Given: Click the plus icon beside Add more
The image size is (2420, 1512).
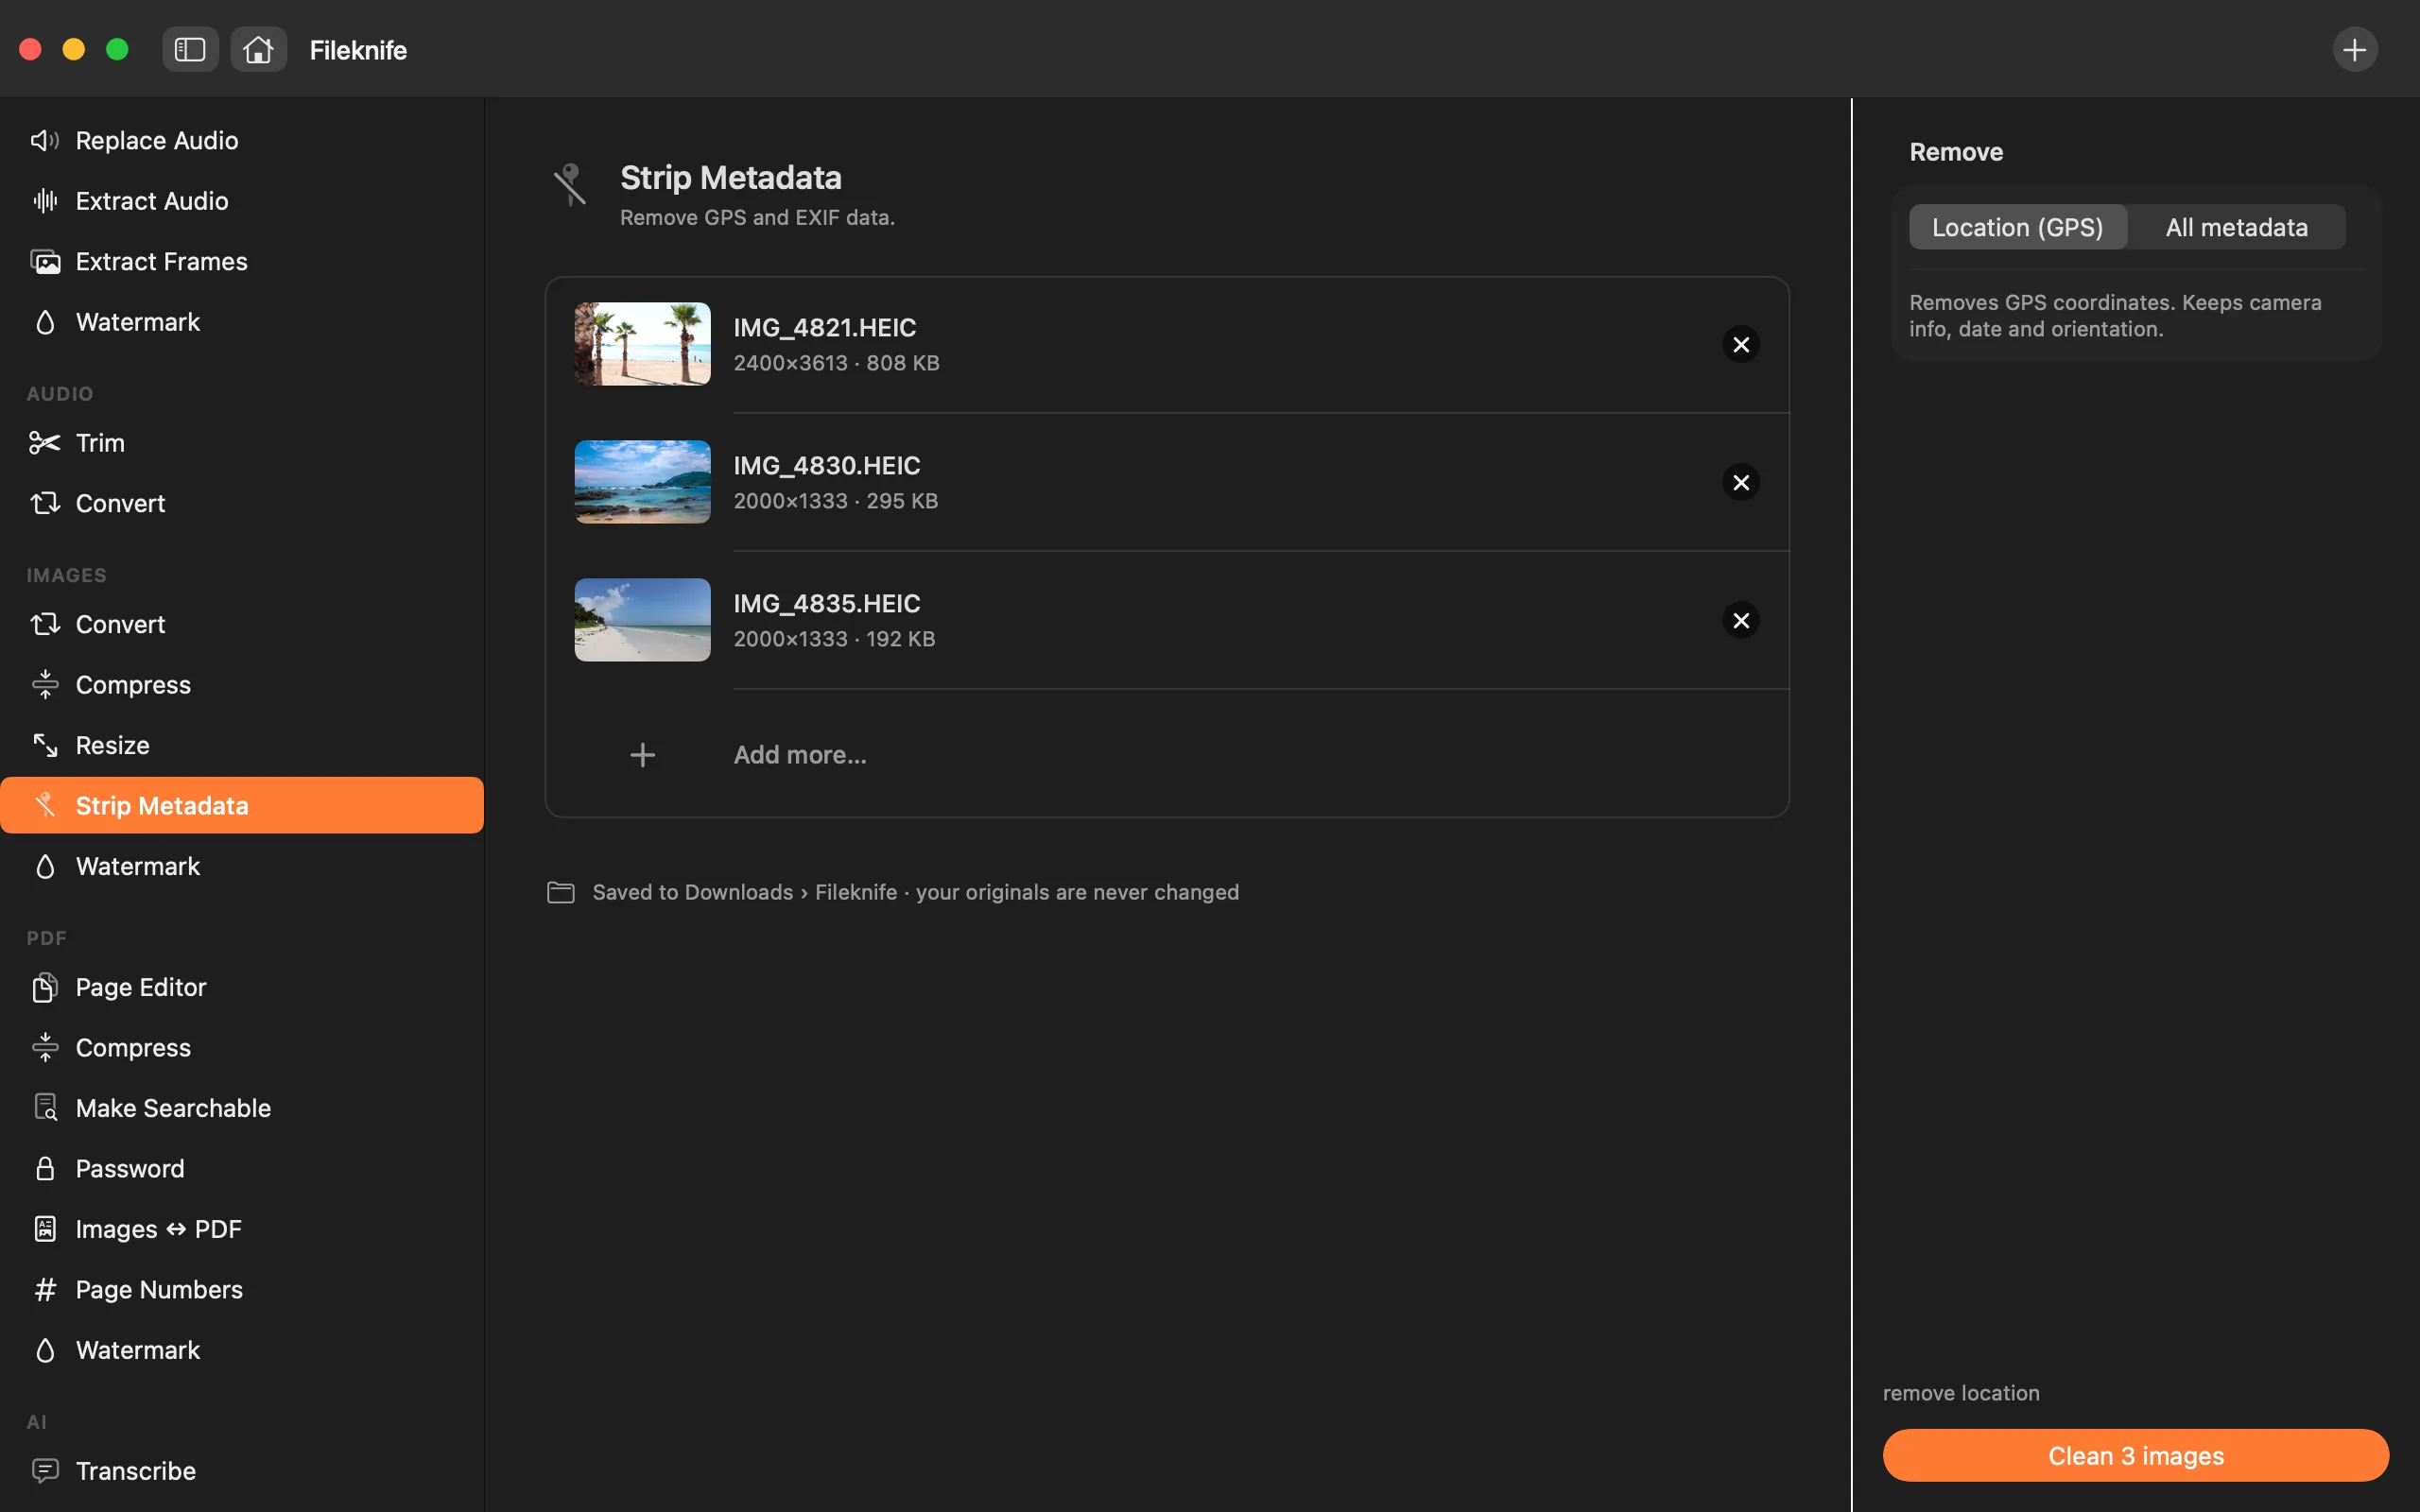Looking at the screenshot, I should click(642, 754).
